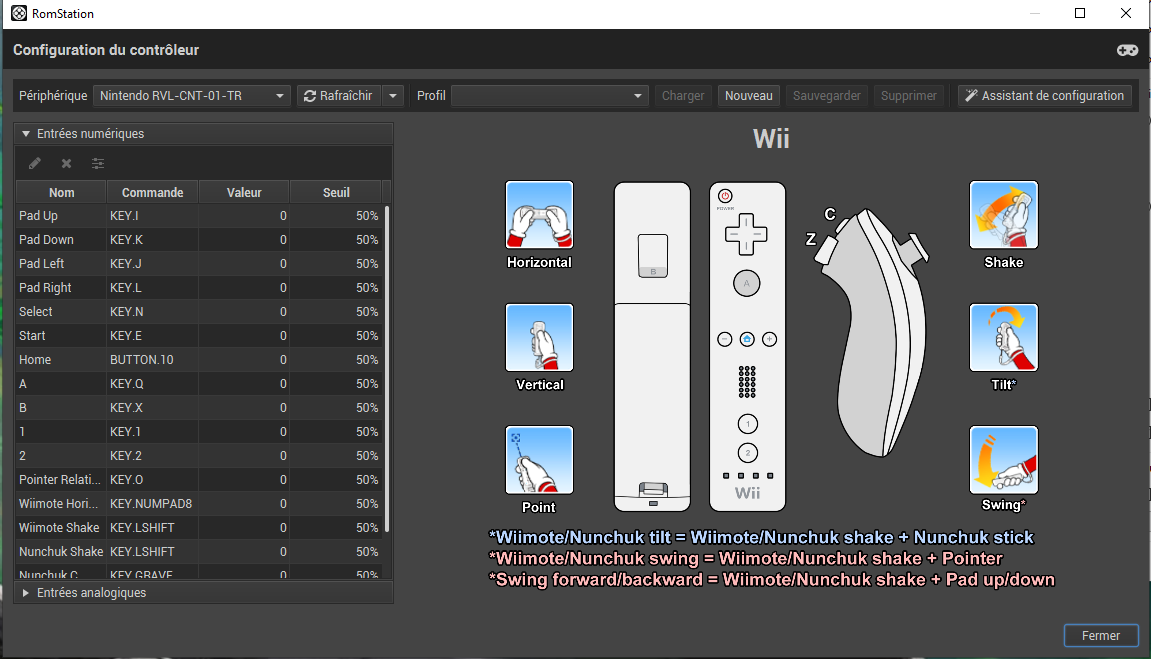Viewport: 1151px width, 659px height.
Task: Click the BUTTON.10 command cell
Action: tap(153, 360)
